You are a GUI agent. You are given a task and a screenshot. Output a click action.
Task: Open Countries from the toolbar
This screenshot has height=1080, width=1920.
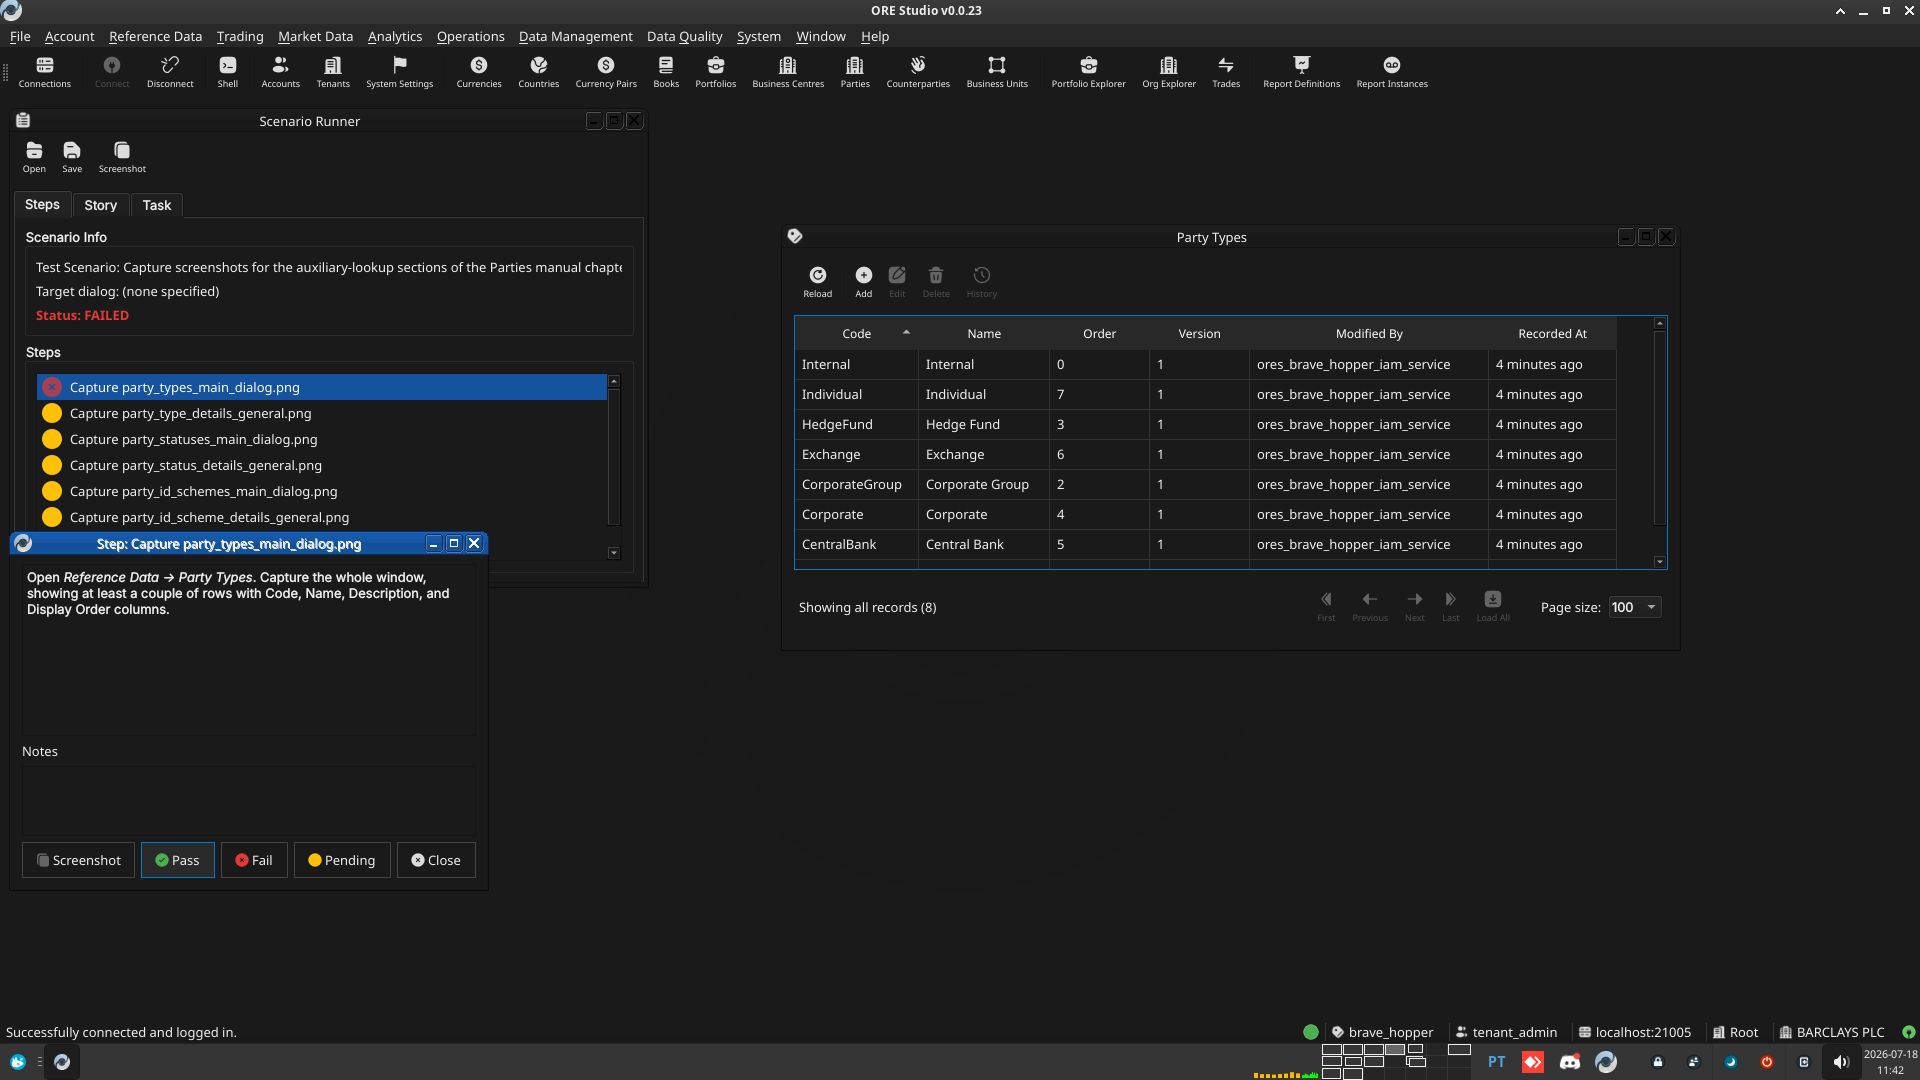(x=538, y=71)
